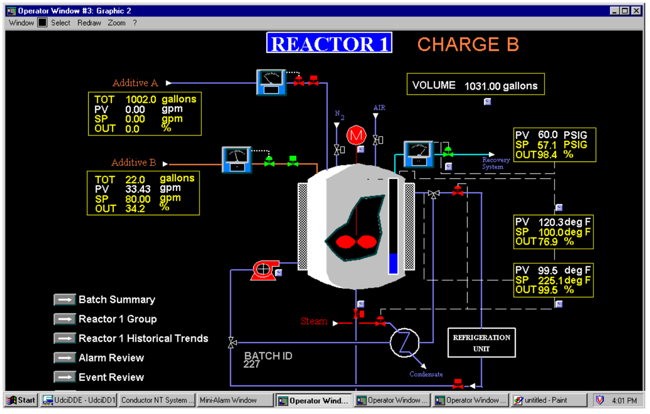Click the Additive A SP value 0.00
650x414 pixels.
point(135,119)
